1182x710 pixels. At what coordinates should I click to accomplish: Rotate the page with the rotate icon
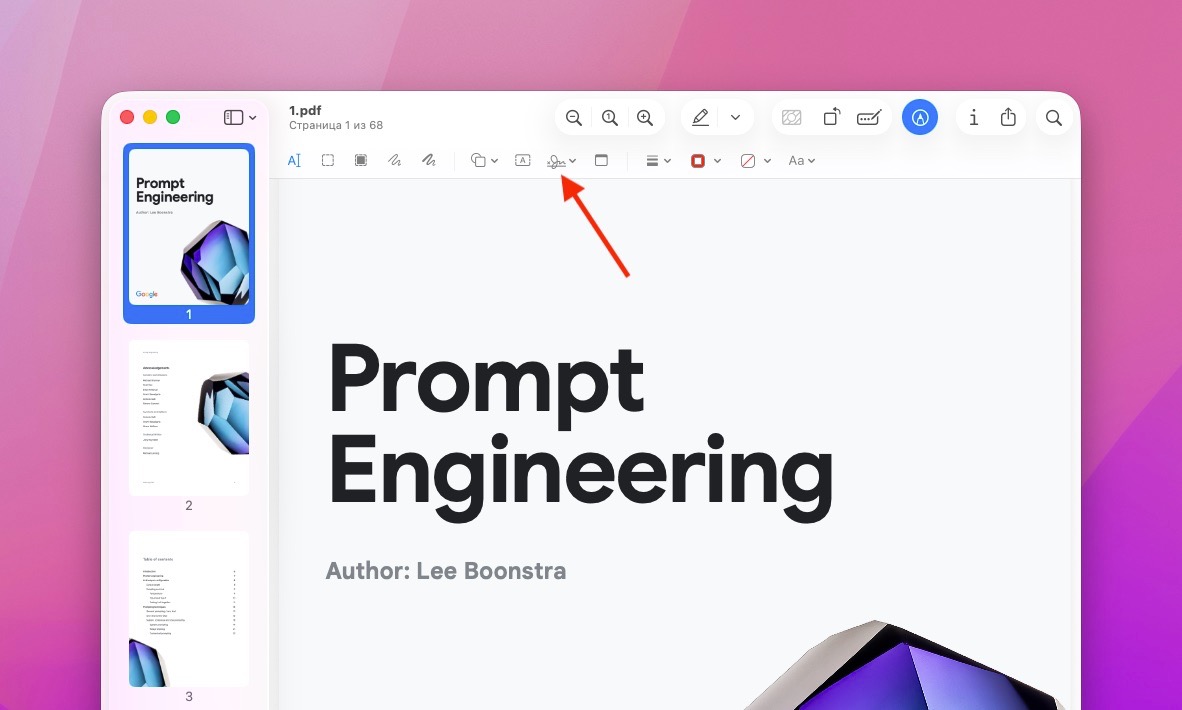[x=831, y=118]
